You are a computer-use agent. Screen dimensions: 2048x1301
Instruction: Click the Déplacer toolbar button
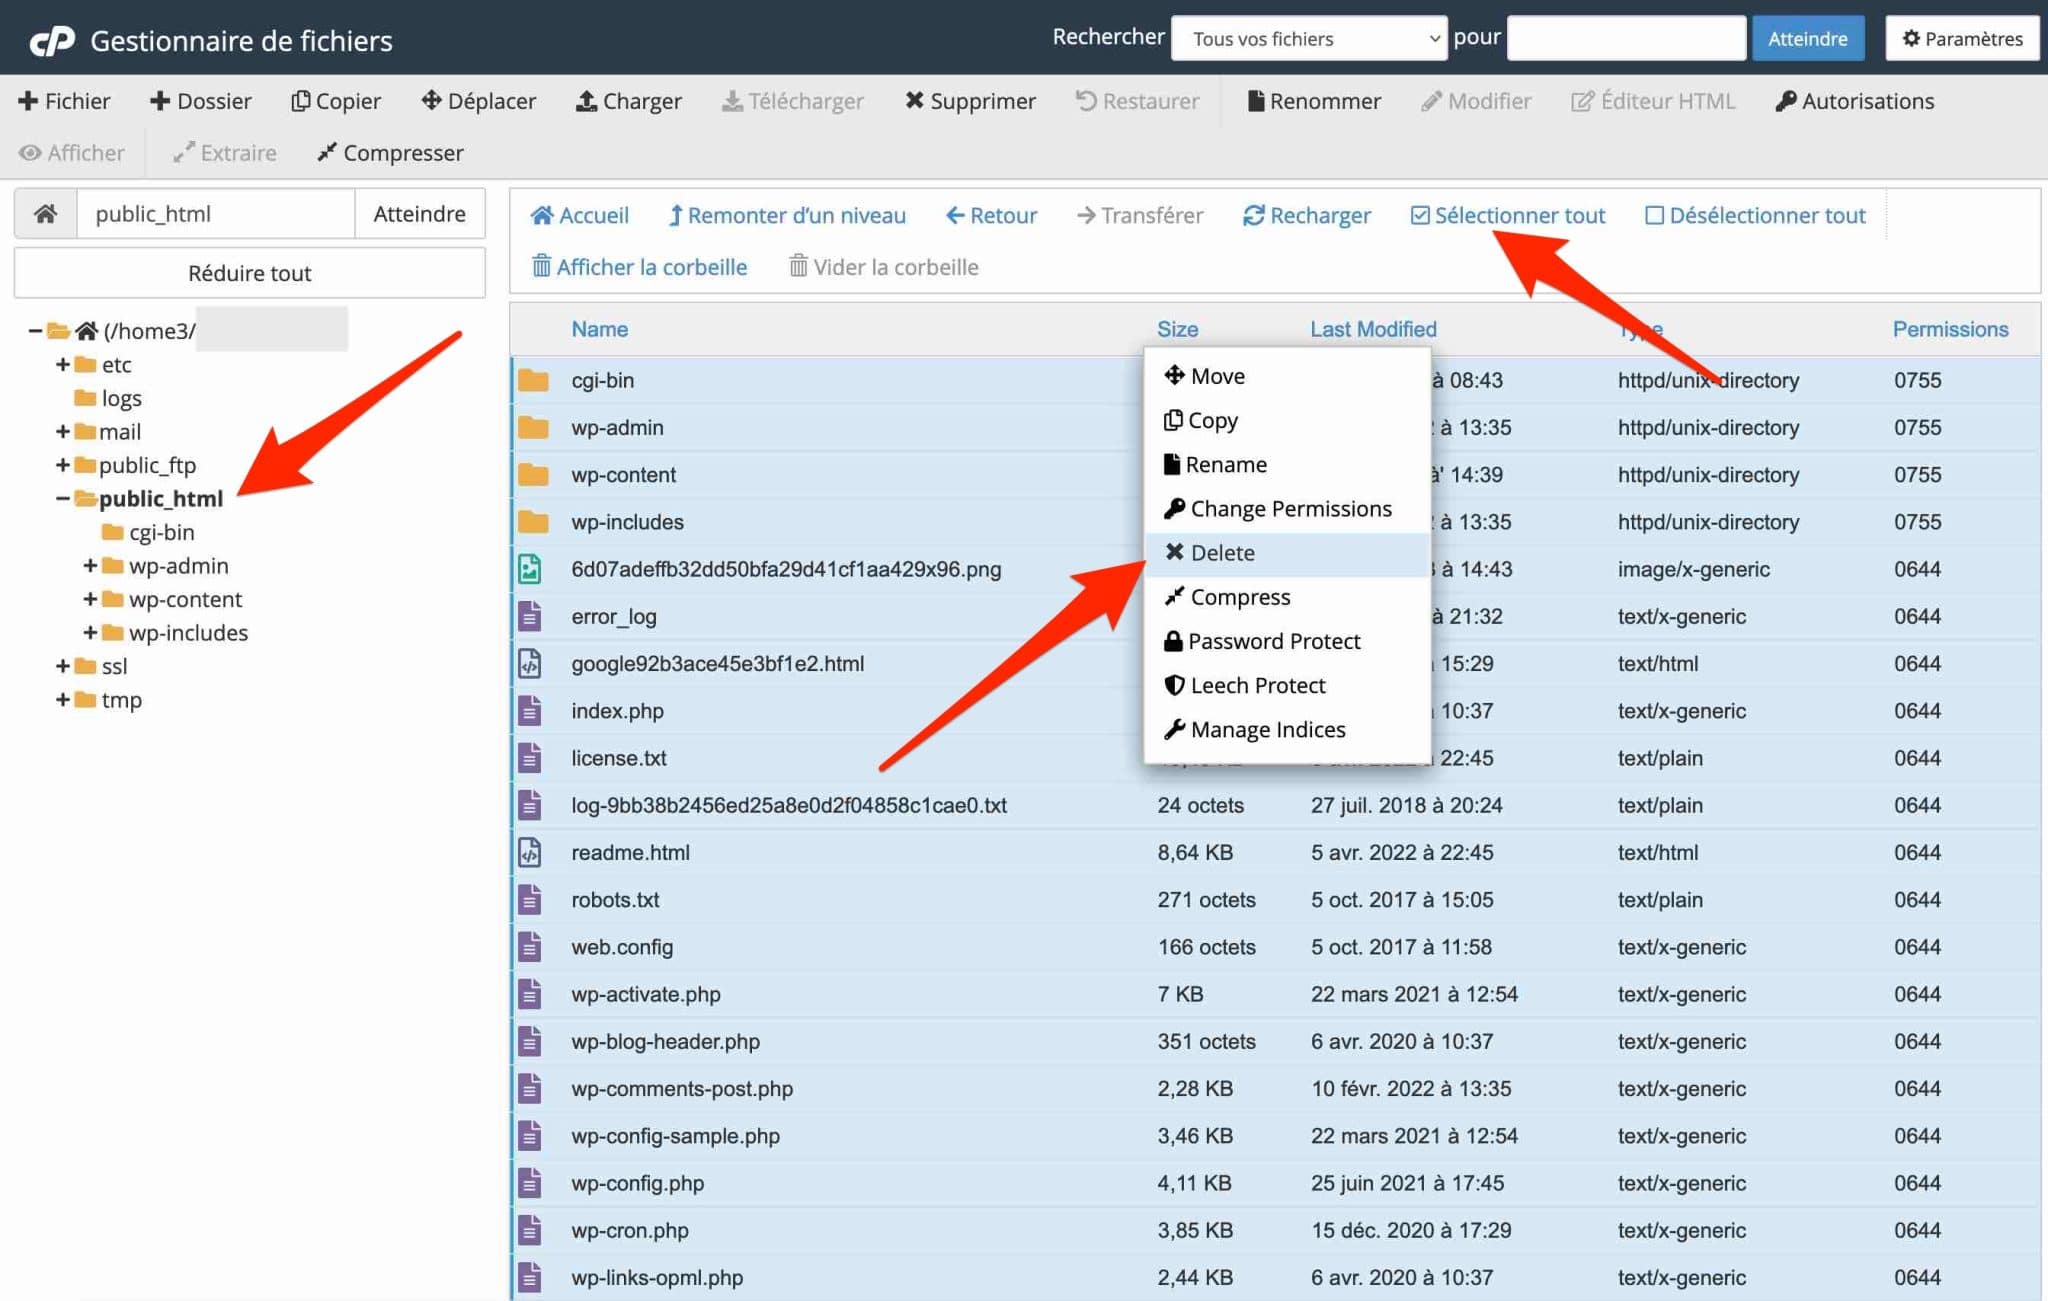coord(478,101)
